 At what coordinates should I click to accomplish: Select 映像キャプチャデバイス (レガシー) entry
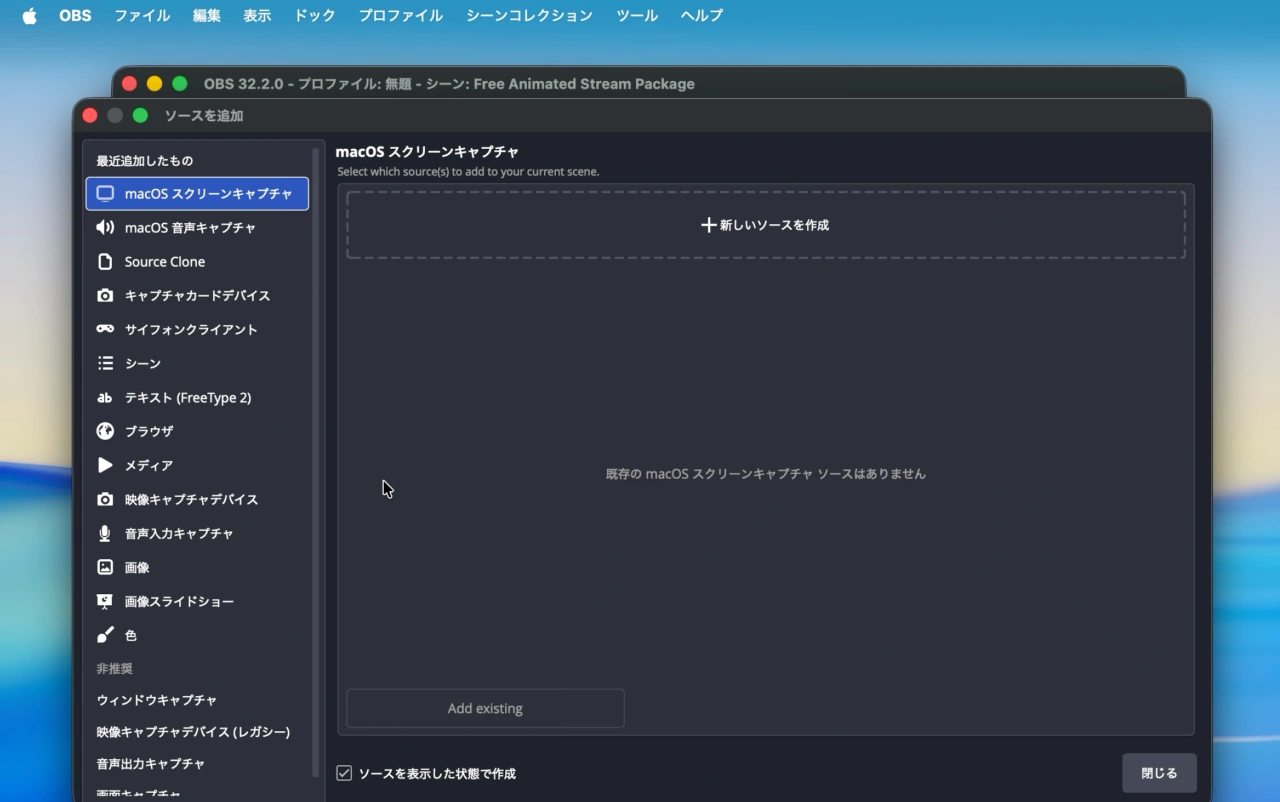pos(193,732)
